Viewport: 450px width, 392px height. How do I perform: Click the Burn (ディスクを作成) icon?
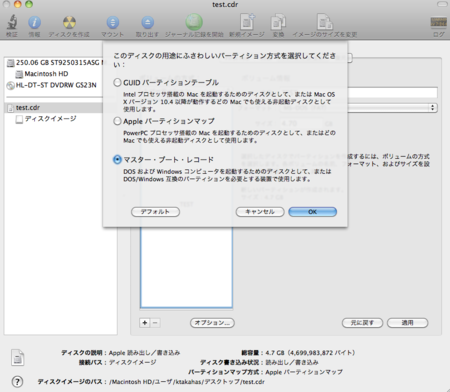coord(69,22)
